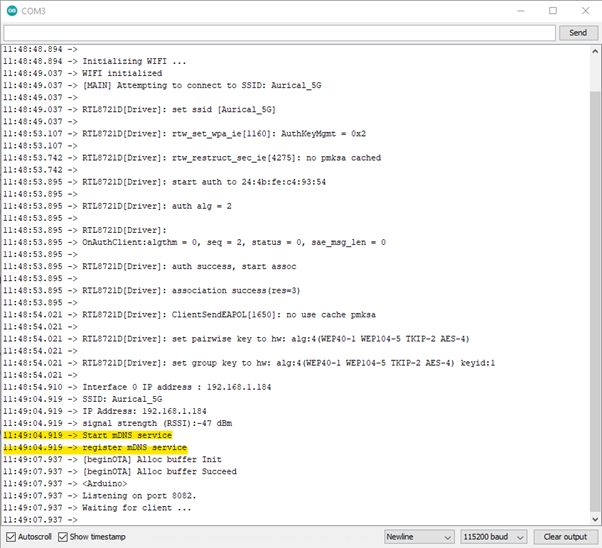602x548 pixels.
Task: Click the 'Attempting to connect to SSID: Aurical_5G' line
Action: tap(162, 85)
